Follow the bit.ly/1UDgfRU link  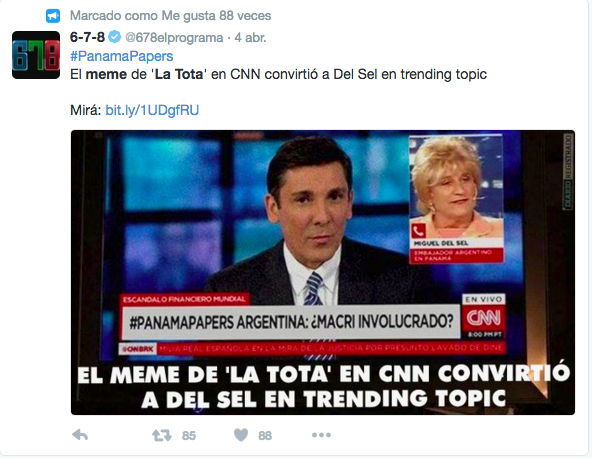[152, 110]
